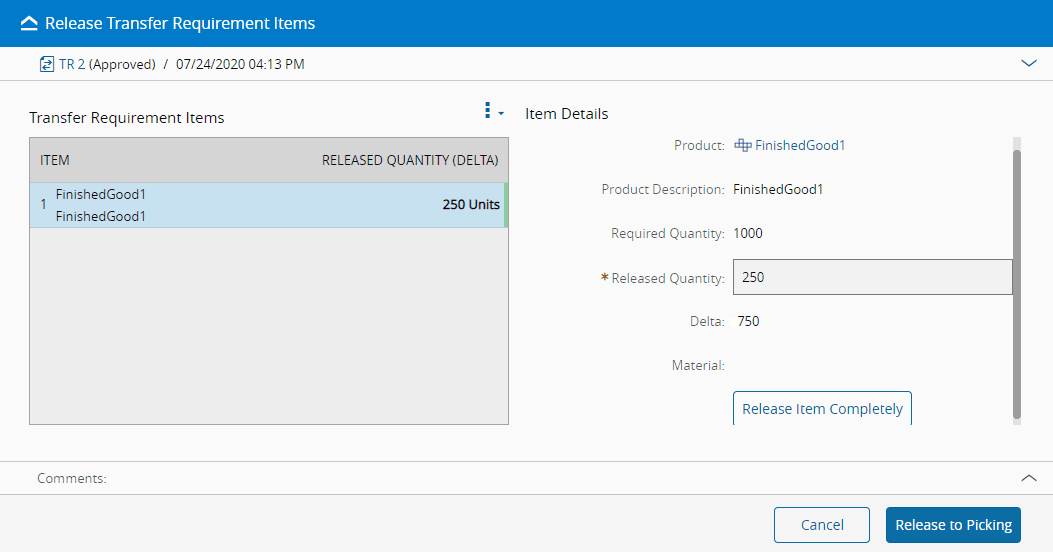The width and height of the screenshot is (1053, 552).
Task: Open the three-dot actions menu for items
Action: tap(489, 111)
